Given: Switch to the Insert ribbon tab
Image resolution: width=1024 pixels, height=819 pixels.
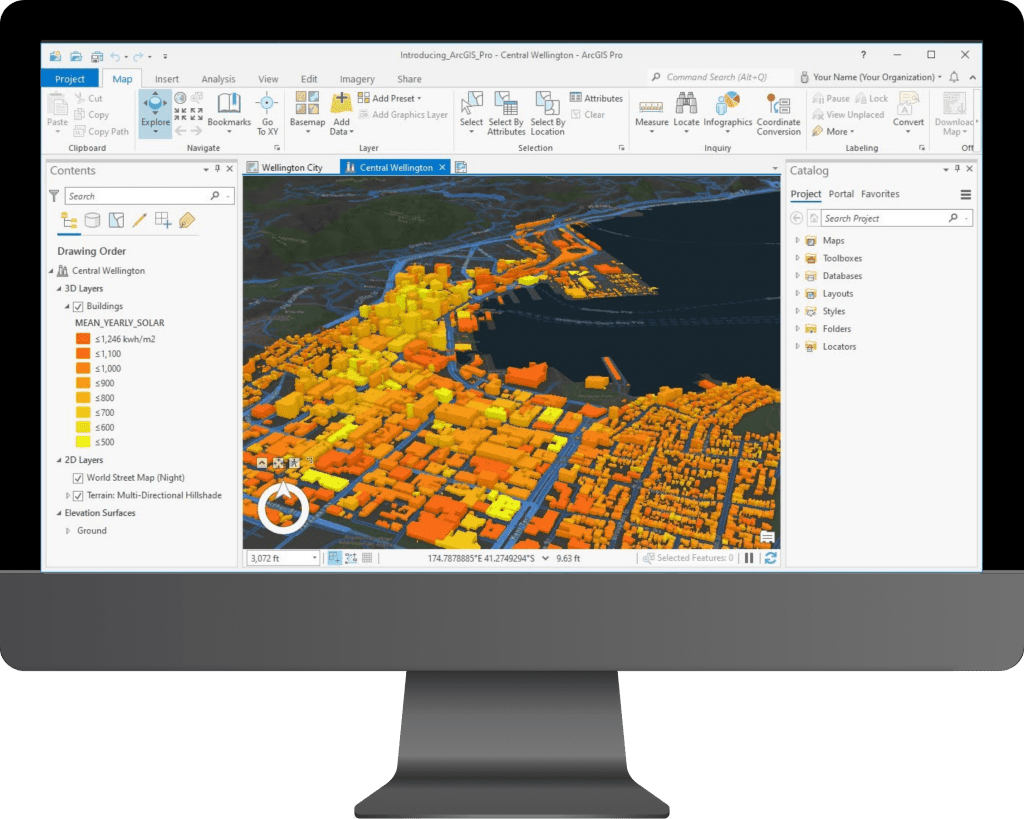Looking at the screenshot, I should pyautogui.click(x=167, y=79).
